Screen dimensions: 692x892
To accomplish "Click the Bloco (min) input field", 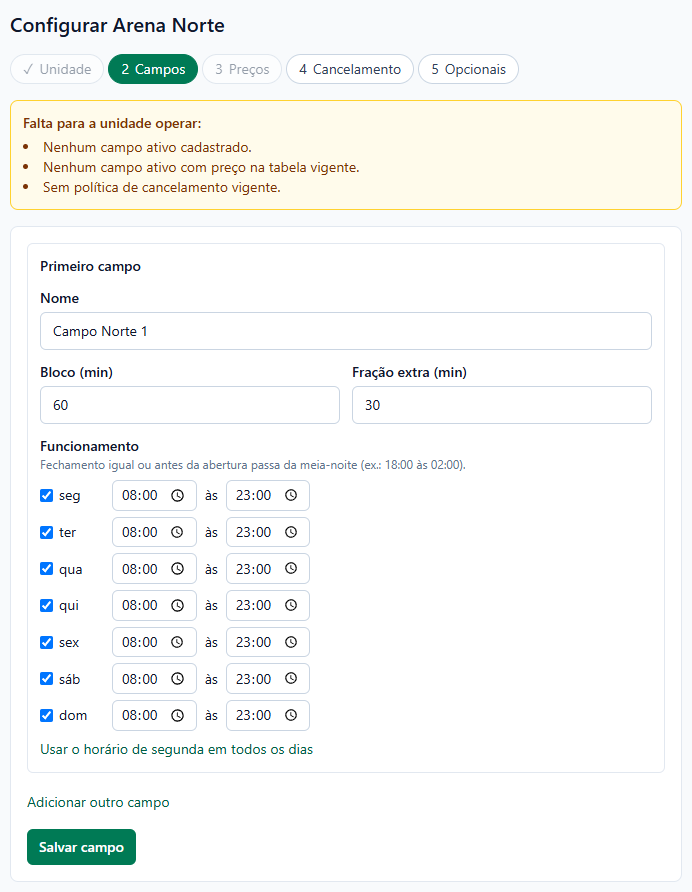I will [190, 405].
